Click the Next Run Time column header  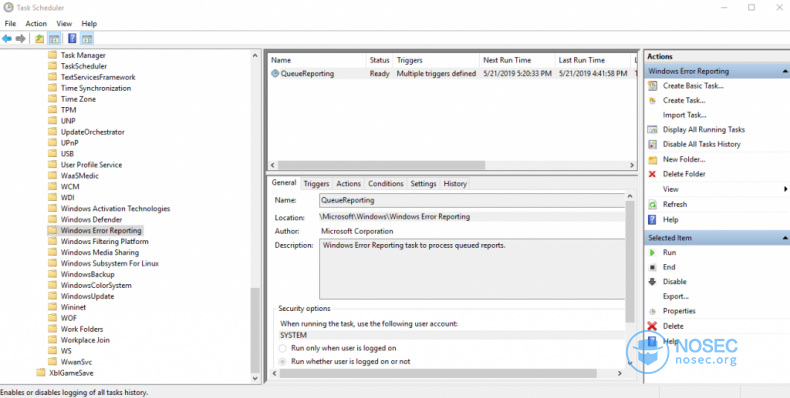coord(517,60)
